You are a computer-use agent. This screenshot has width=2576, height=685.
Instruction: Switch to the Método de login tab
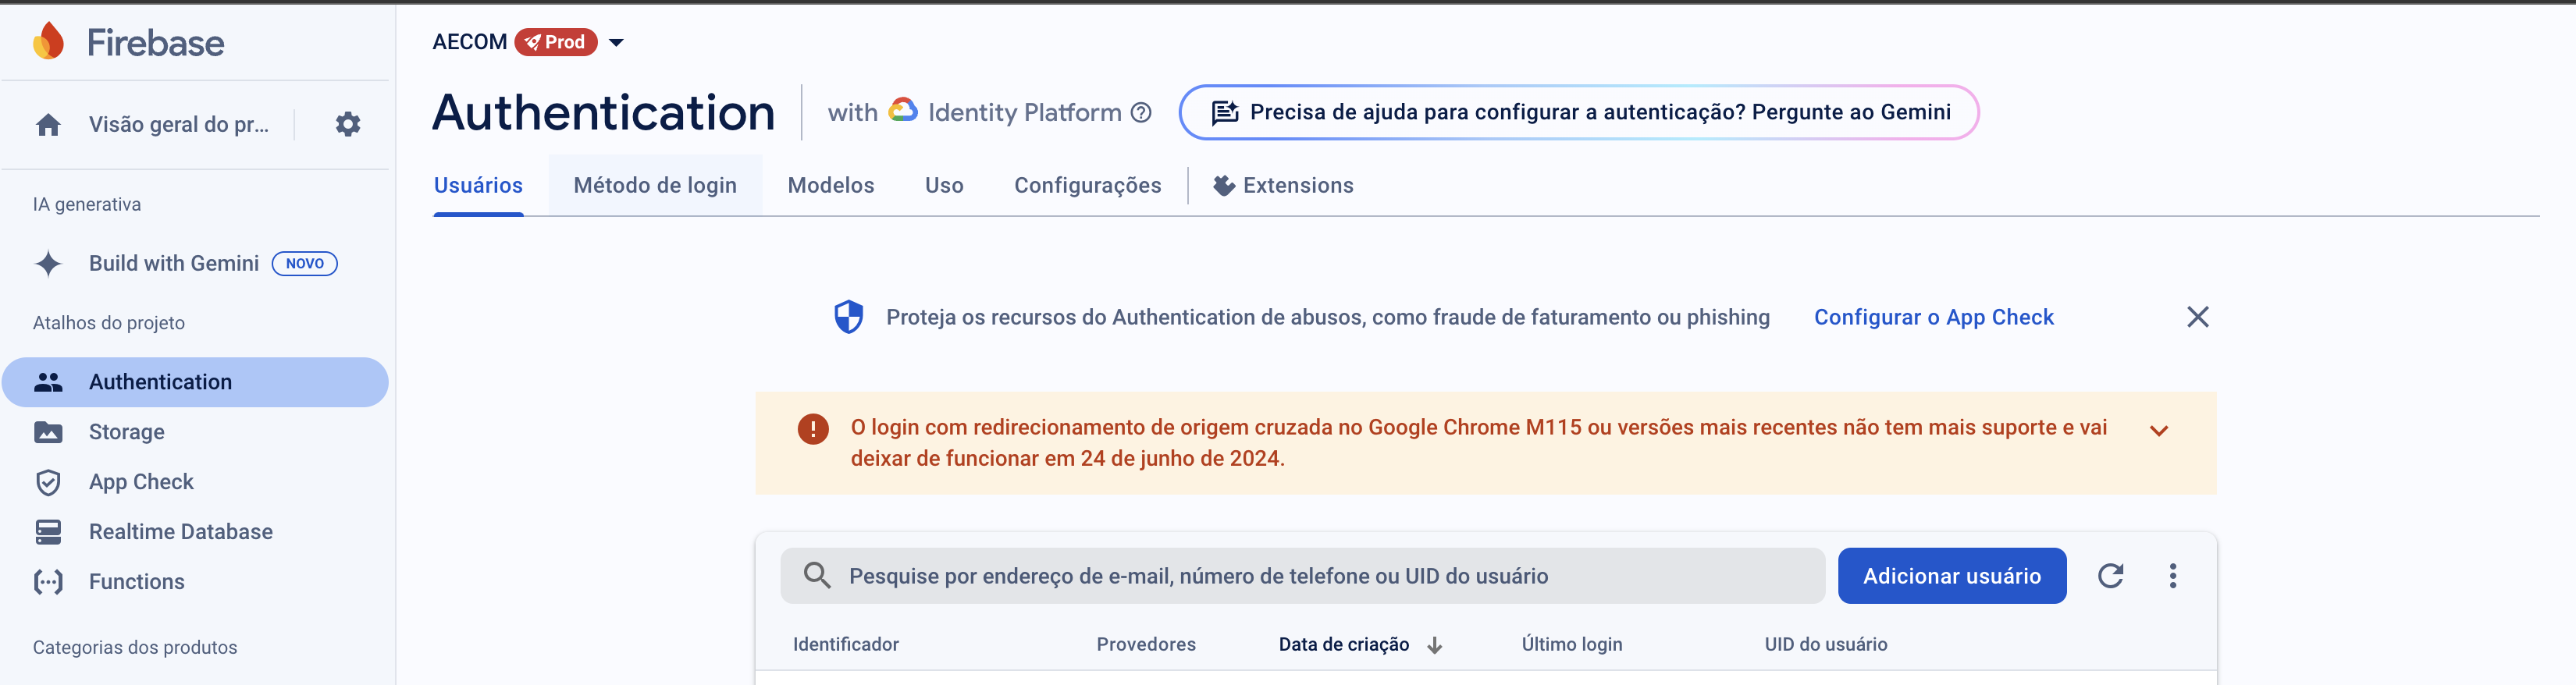pyautogui.click(x=655, y=185)
